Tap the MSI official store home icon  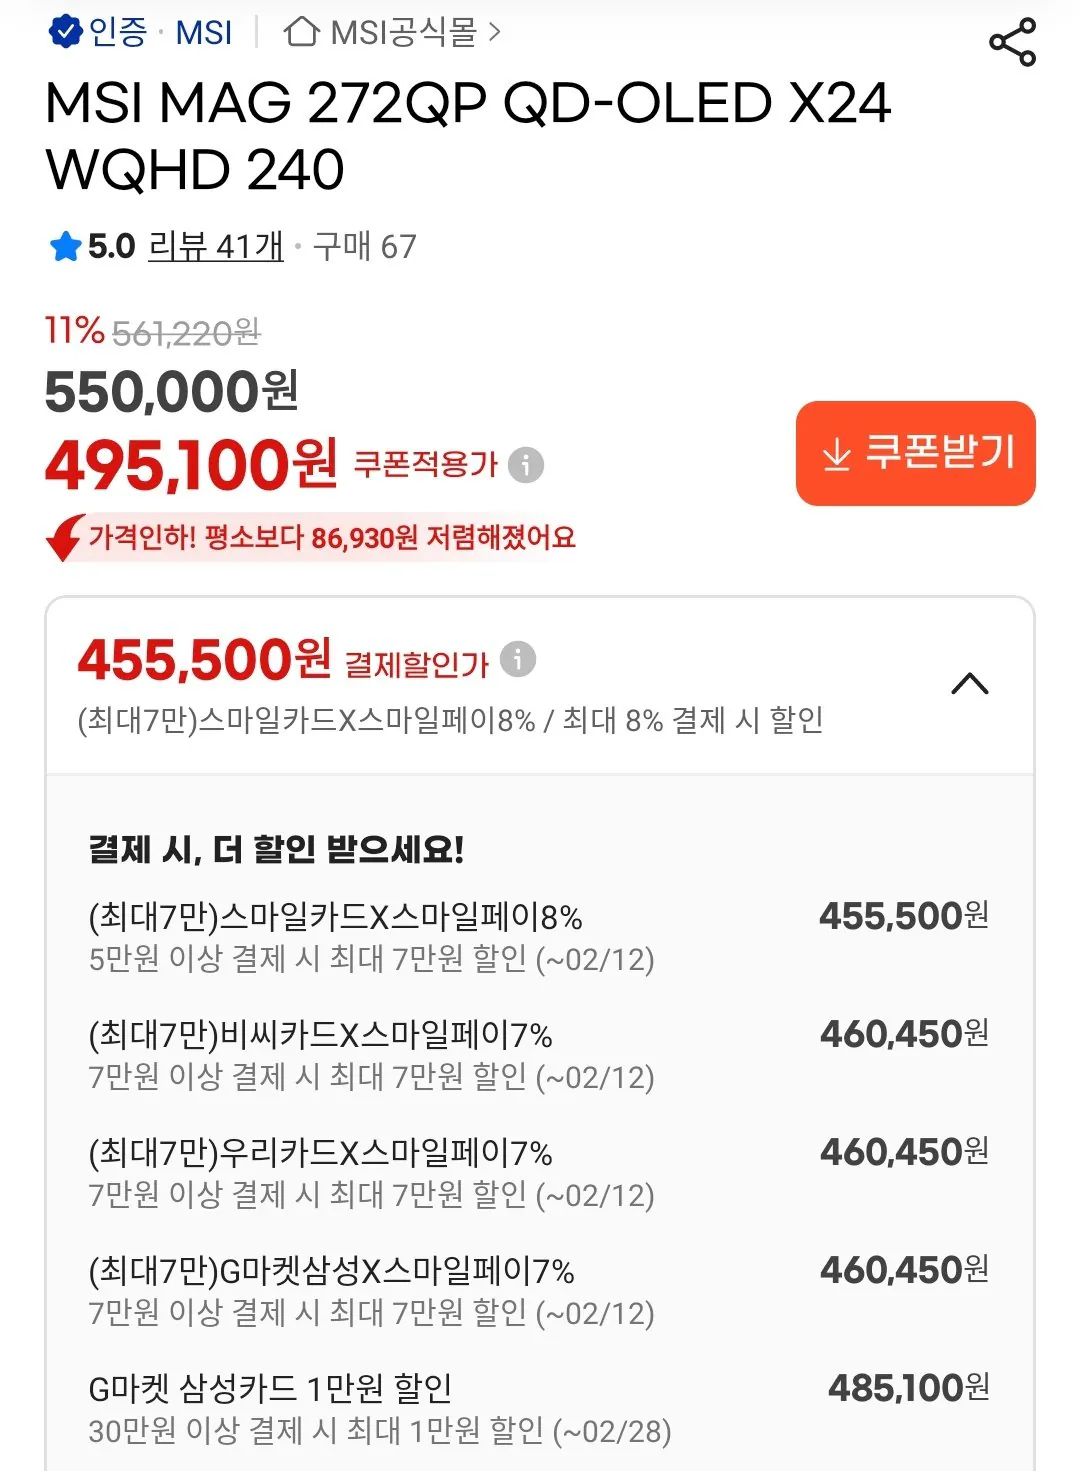pyautogui.click(x=301, y=32)
